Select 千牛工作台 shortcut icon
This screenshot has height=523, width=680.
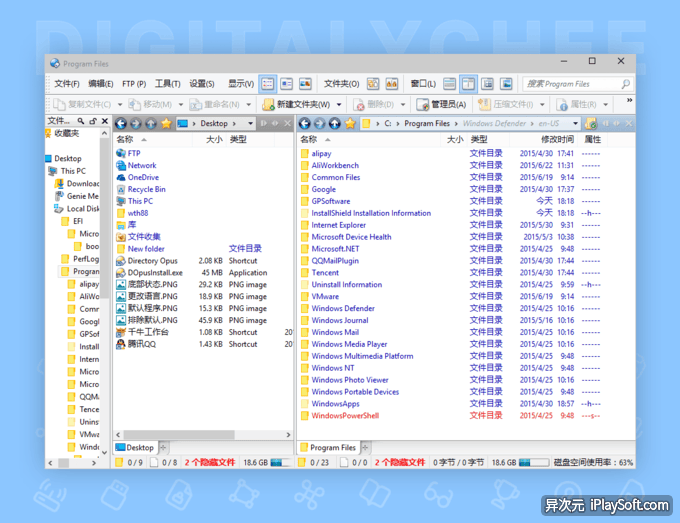121,332
